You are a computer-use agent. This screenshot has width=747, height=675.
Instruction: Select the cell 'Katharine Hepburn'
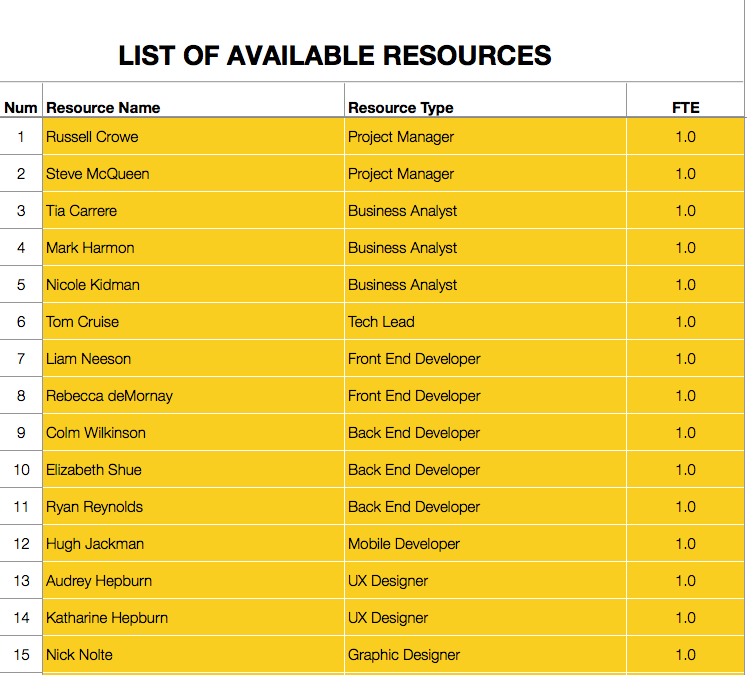193,618
